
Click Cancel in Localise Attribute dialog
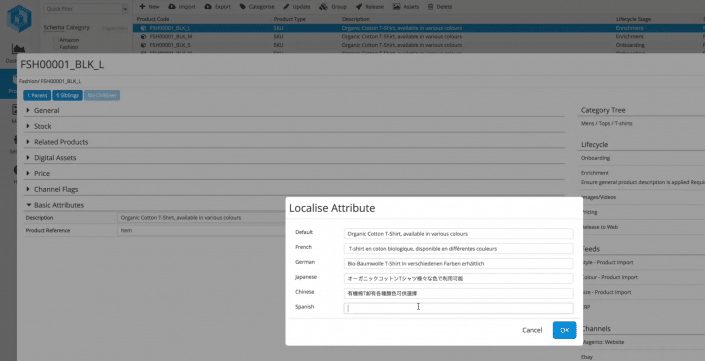coord(532,330)
